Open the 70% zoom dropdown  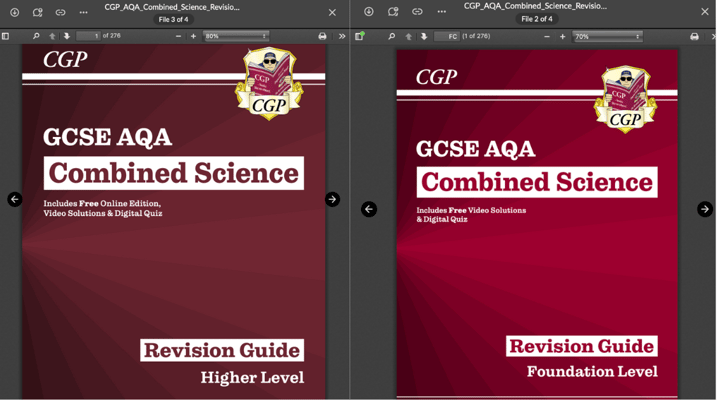(x=608, y=37)
